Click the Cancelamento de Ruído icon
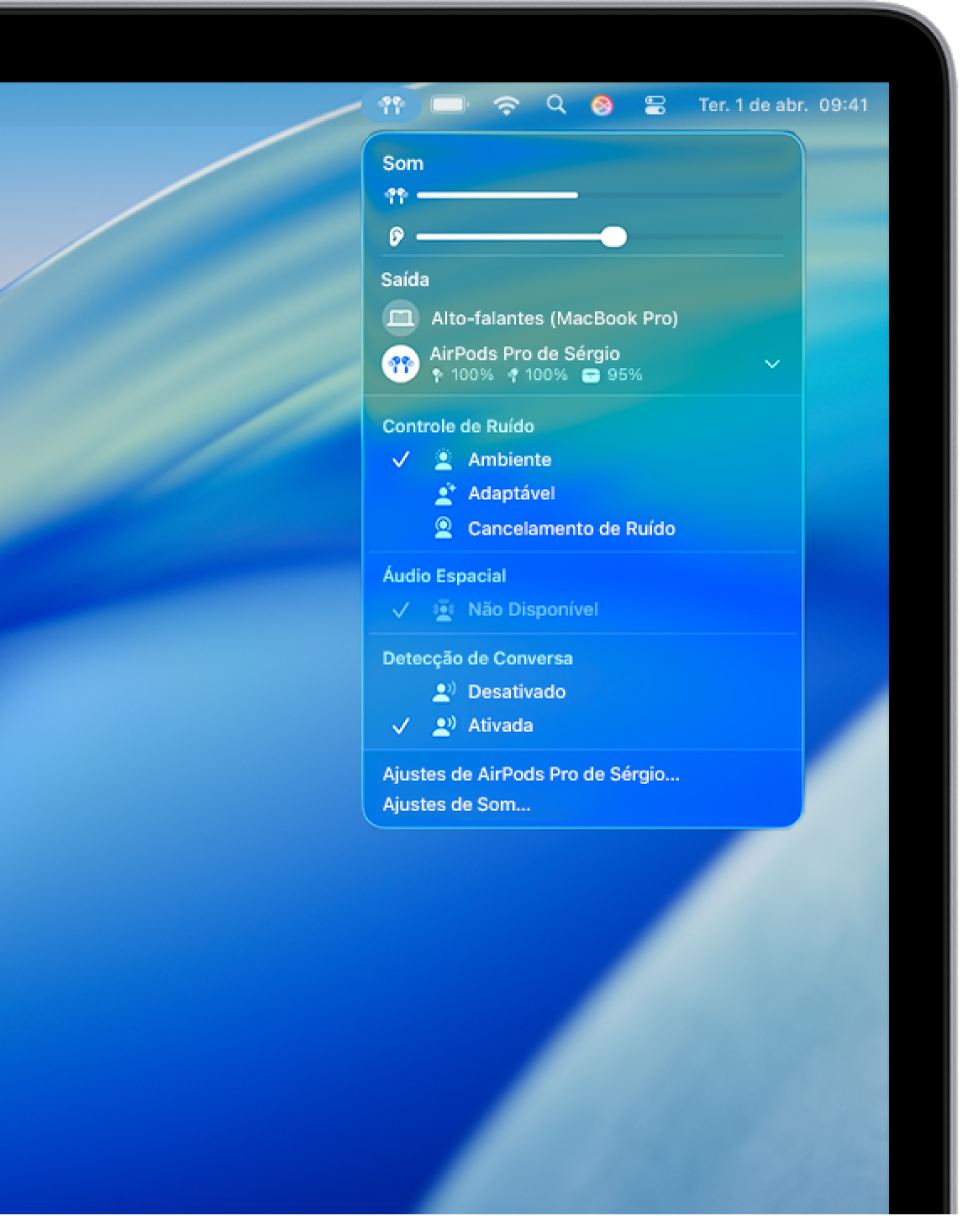The height and width of the screenshot is (1216, 960). 444,528
